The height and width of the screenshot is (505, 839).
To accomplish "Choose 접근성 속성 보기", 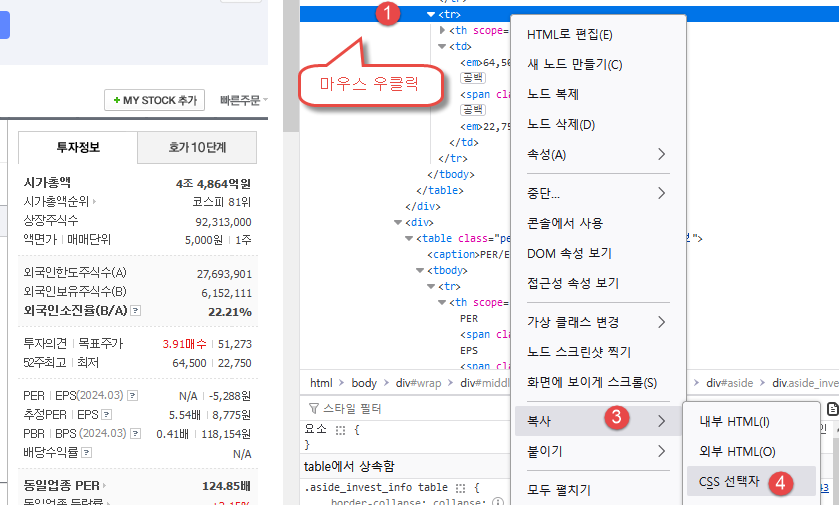I will pos(598,283).
